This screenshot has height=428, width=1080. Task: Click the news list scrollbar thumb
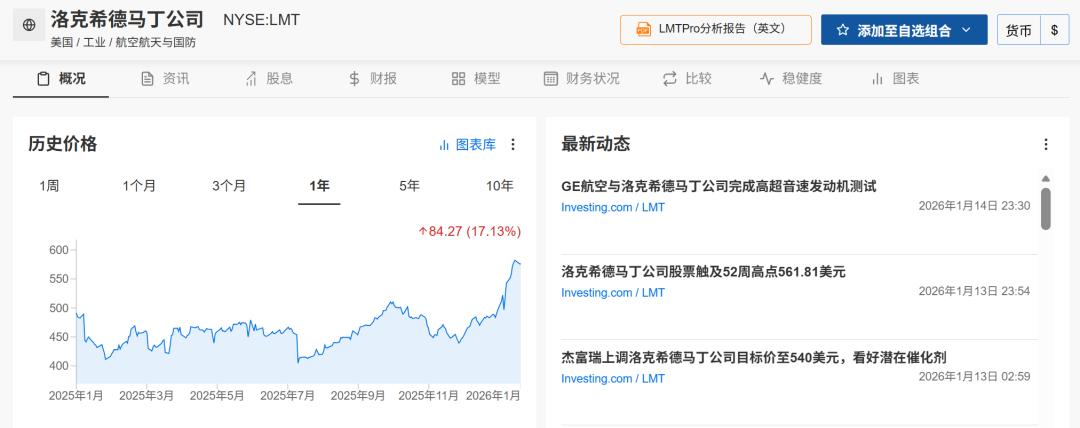click(x=1046, y=209)
